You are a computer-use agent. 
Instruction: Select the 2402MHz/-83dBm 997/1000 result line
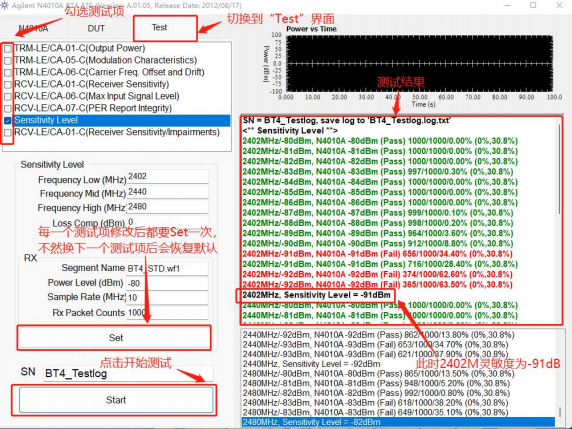coord(377,172)
